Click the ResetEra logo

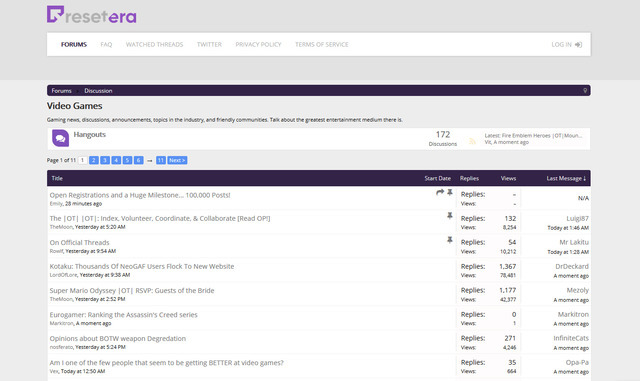91,15
